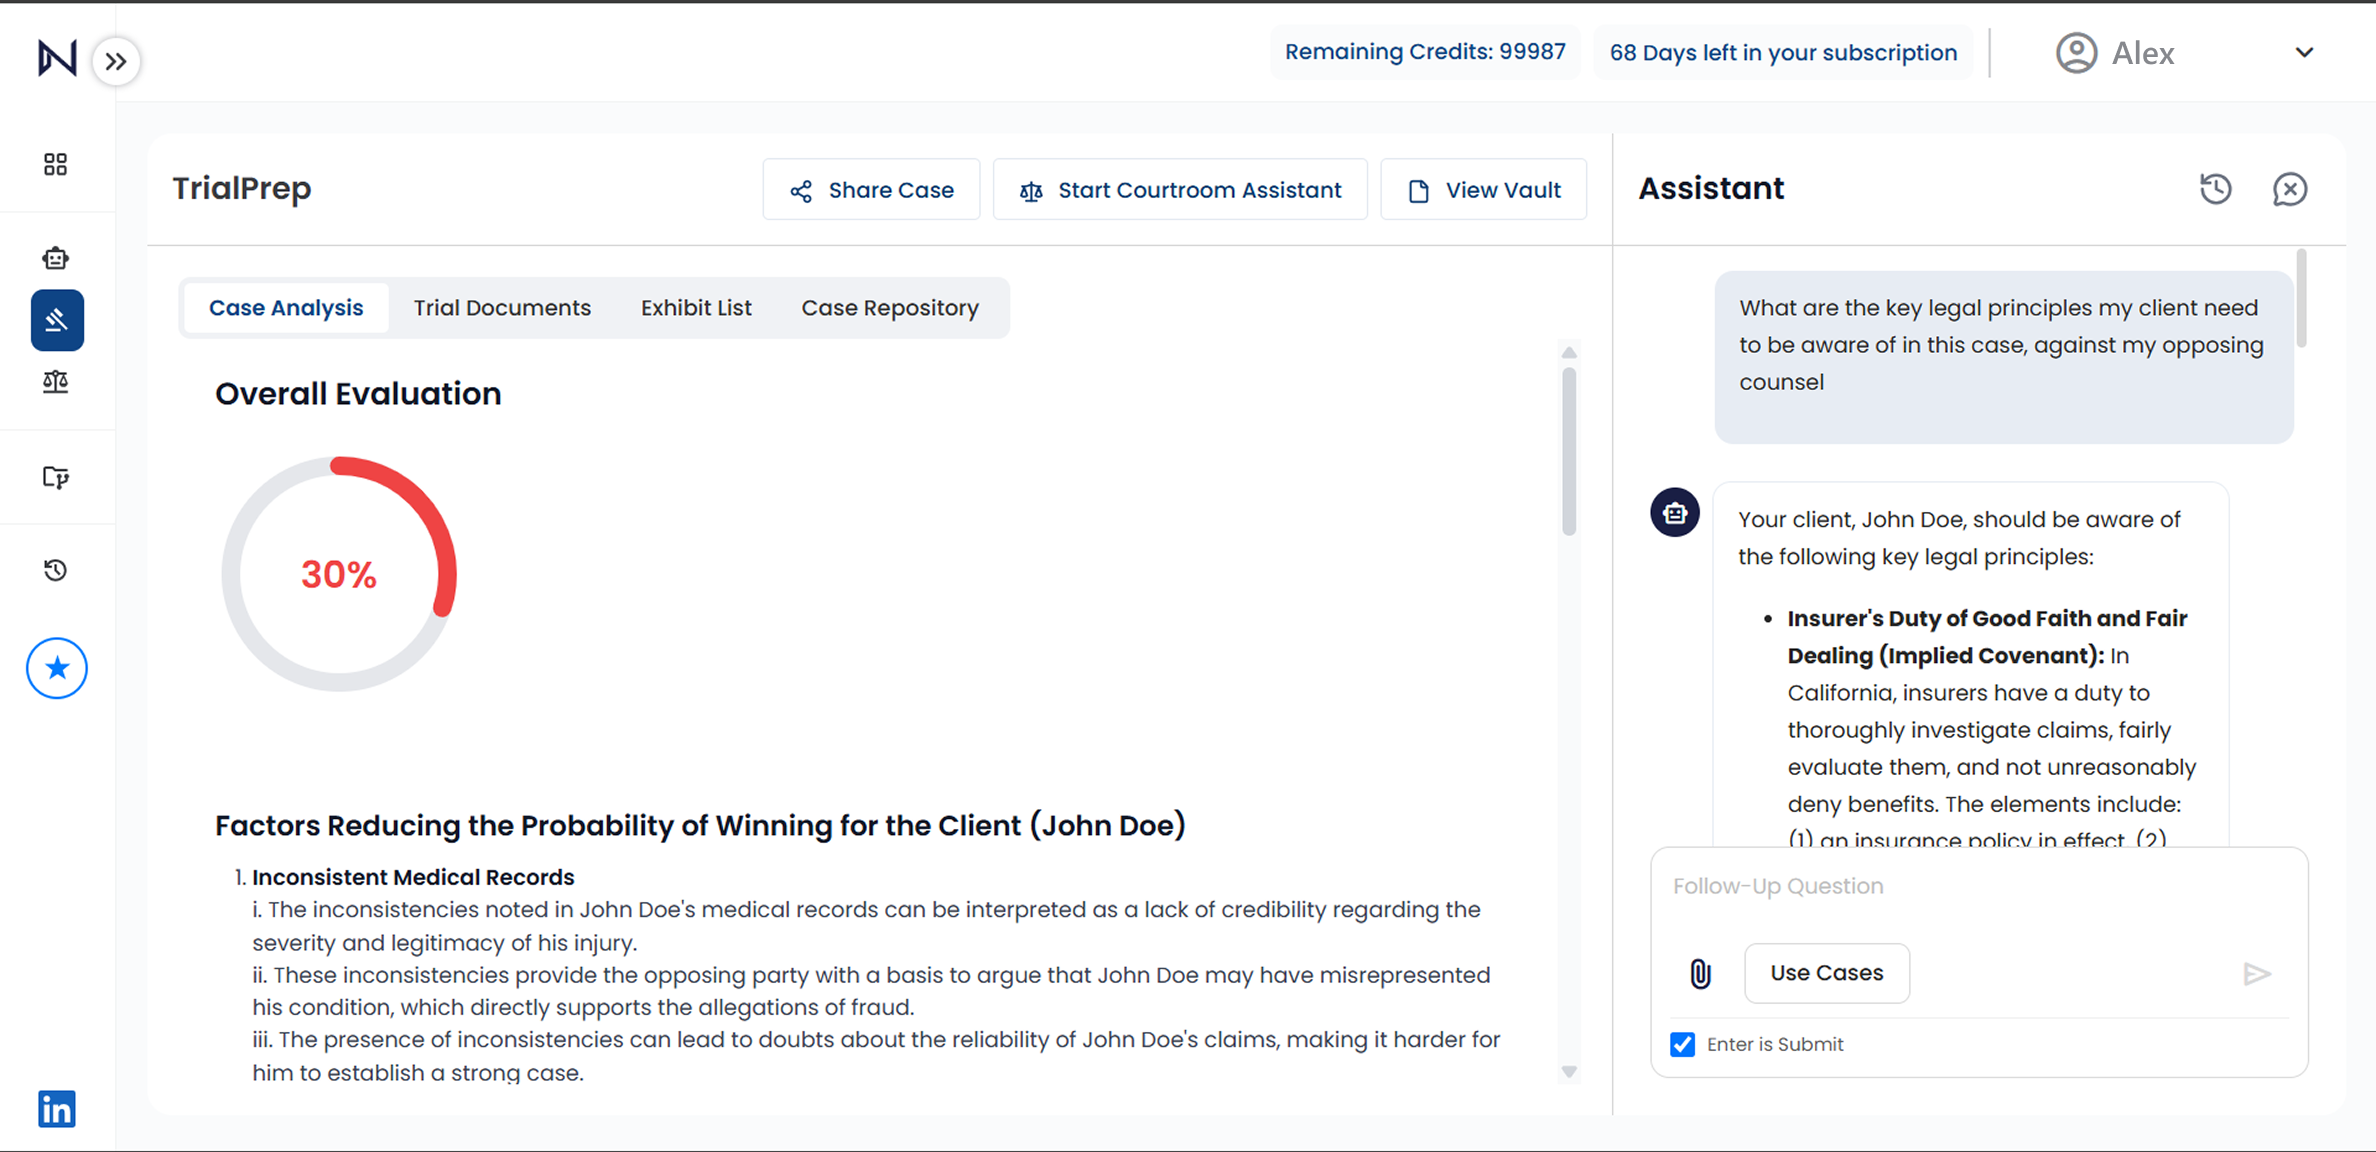
Task: Select the gavel TrialPrep sidebar icon
Action: pyautogui.click(x=57, y=321)
